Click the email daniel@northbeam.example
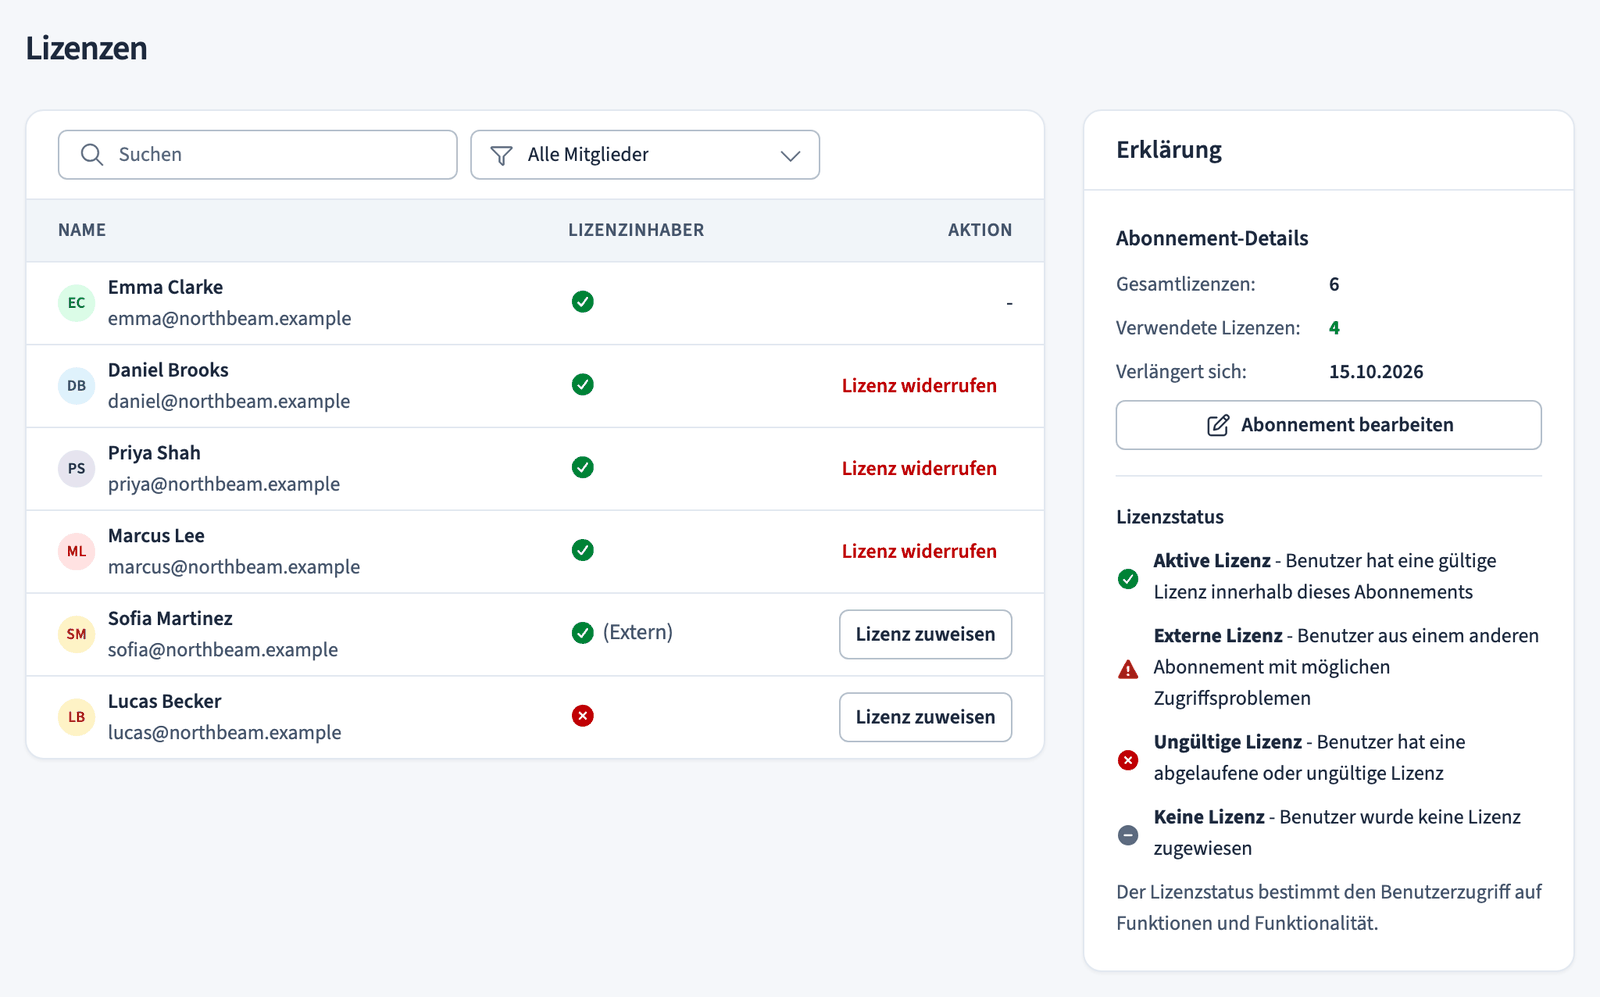 click(x=229, y=402)
